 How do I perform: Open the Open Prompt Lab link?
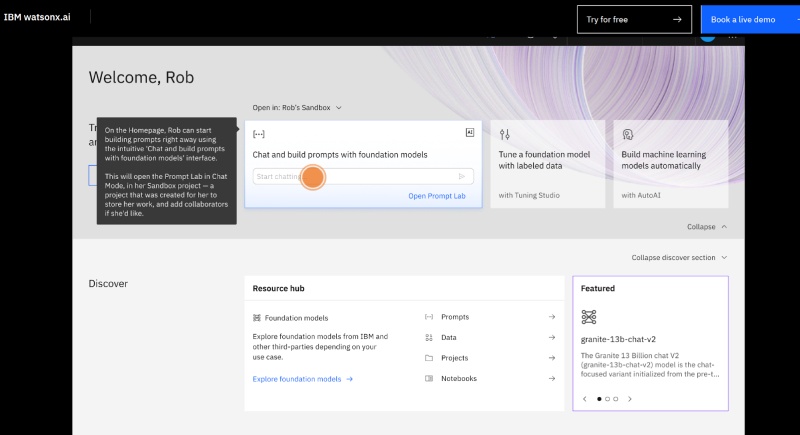click(x=437, y=196)
